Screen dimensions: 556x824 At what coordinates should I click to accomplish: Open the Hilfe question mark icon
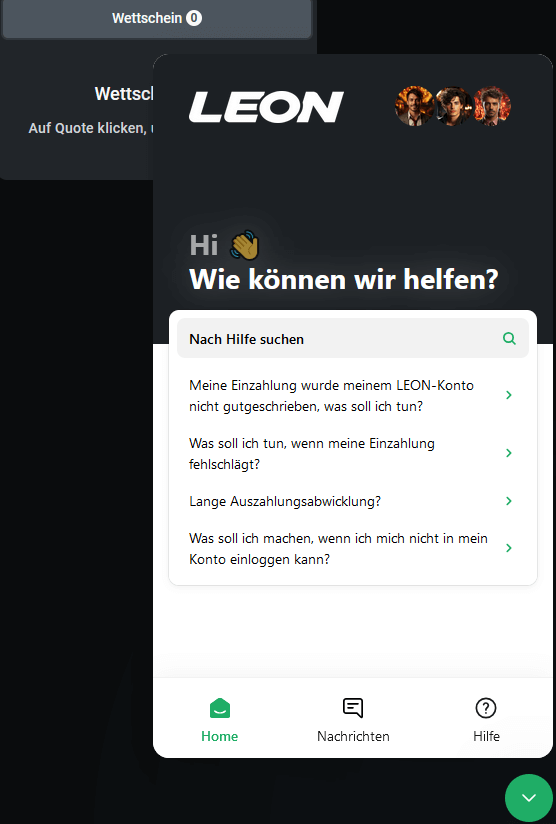pos(486,708)
